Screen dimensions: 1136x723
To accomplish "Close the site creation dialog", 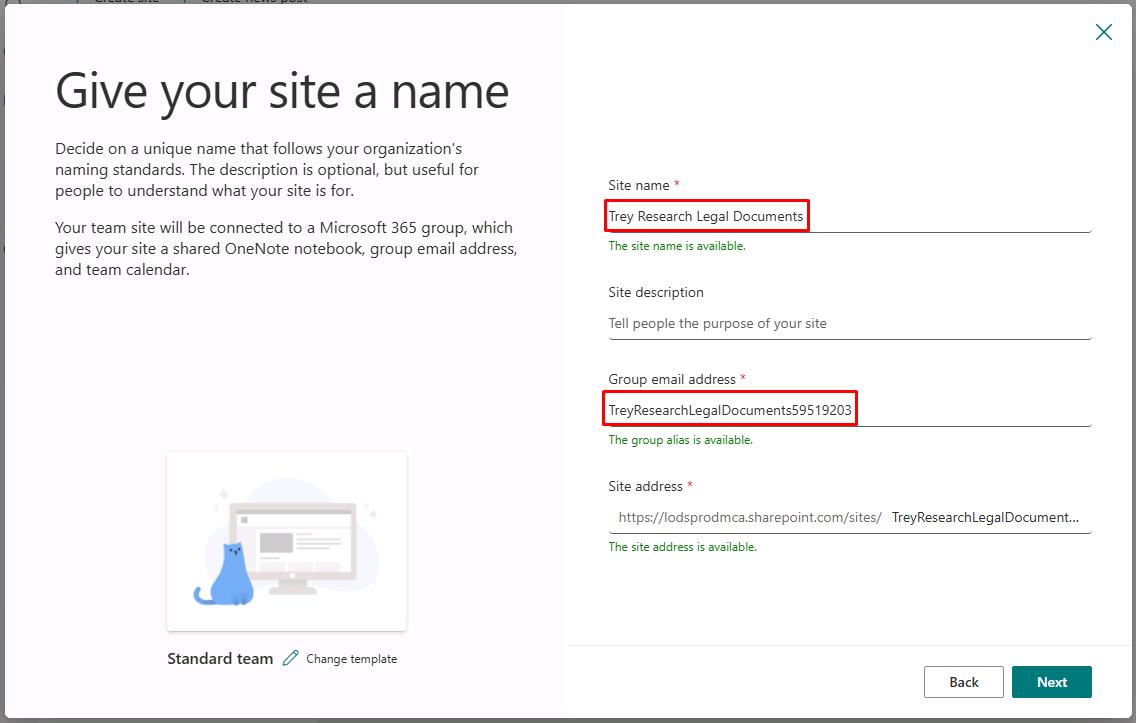I will [1103, 32].
